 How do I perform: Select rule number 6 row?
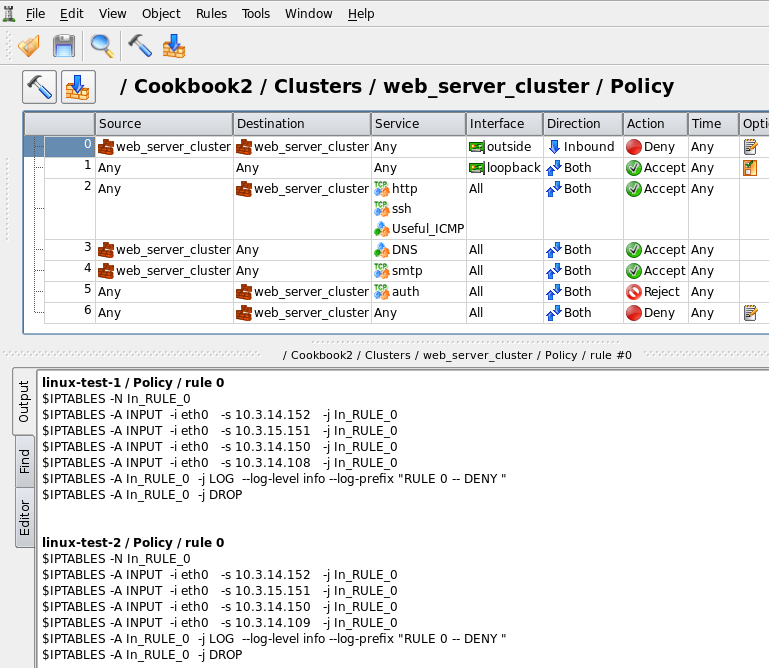[x=69, y=313]
